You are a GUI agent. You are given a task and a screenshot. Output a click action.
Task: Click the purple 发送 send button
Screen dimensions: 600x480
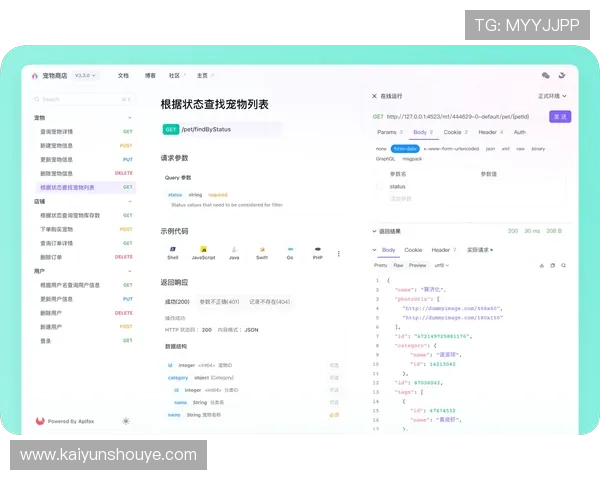pos(560,116)
